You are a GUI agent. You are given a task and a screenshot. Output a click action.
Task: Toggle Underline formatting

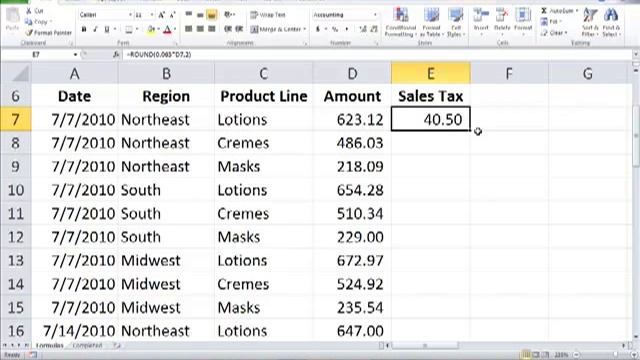[107, 29]
